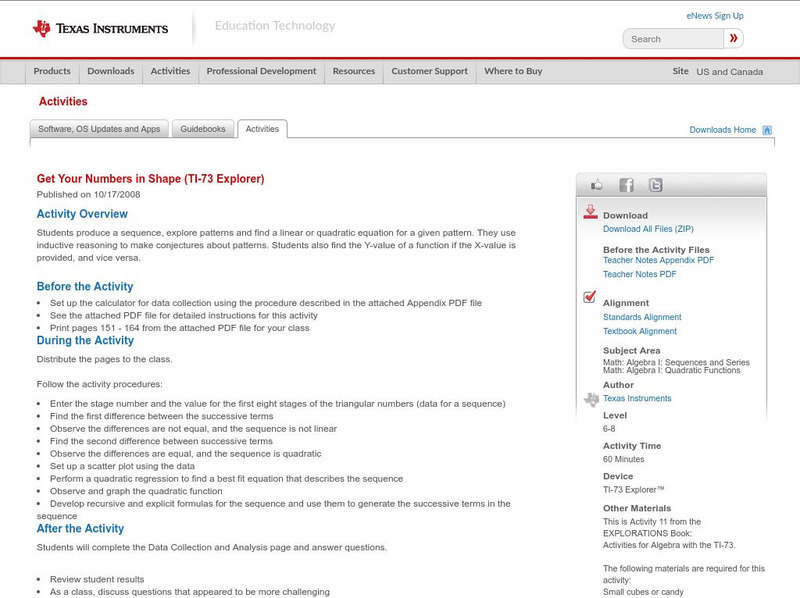Click the During the Activity heading
The image size is (800, 598).
point(85,340)
